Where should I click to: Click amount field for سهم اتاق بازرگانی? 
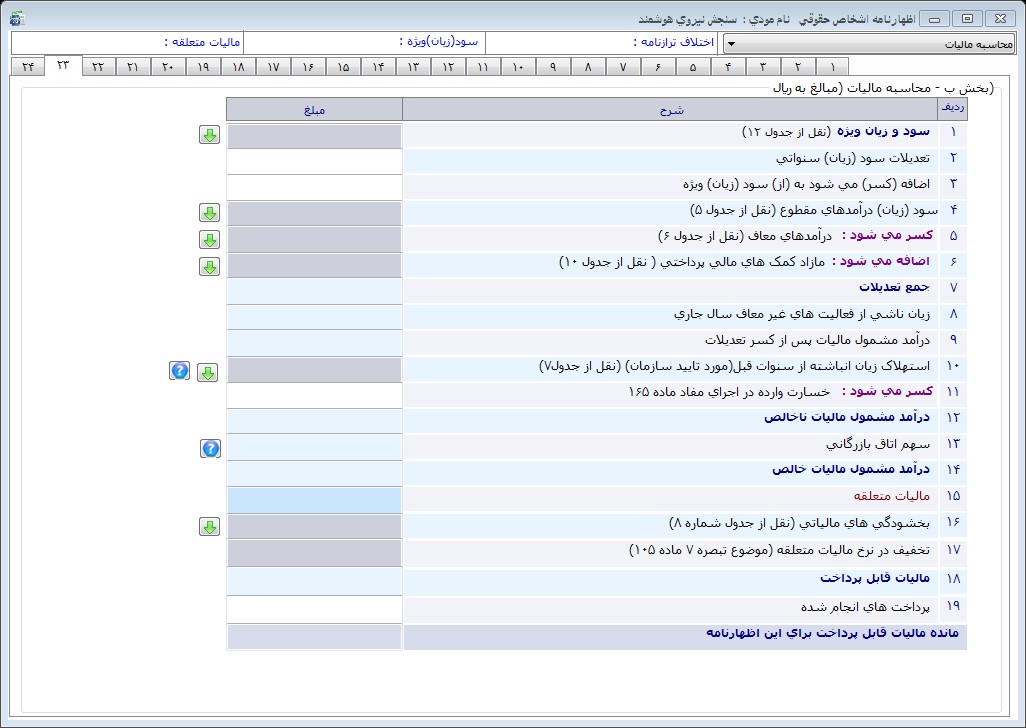pyautogui.click(x=314, y=447)
